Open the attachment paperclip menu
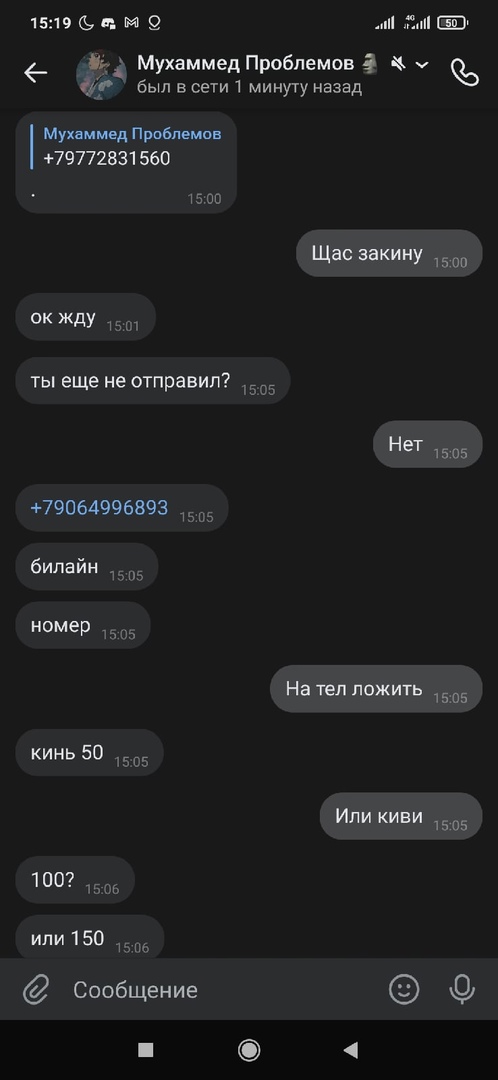The width and height of the screenshot is (498, 1080). (x=34, y=990)
